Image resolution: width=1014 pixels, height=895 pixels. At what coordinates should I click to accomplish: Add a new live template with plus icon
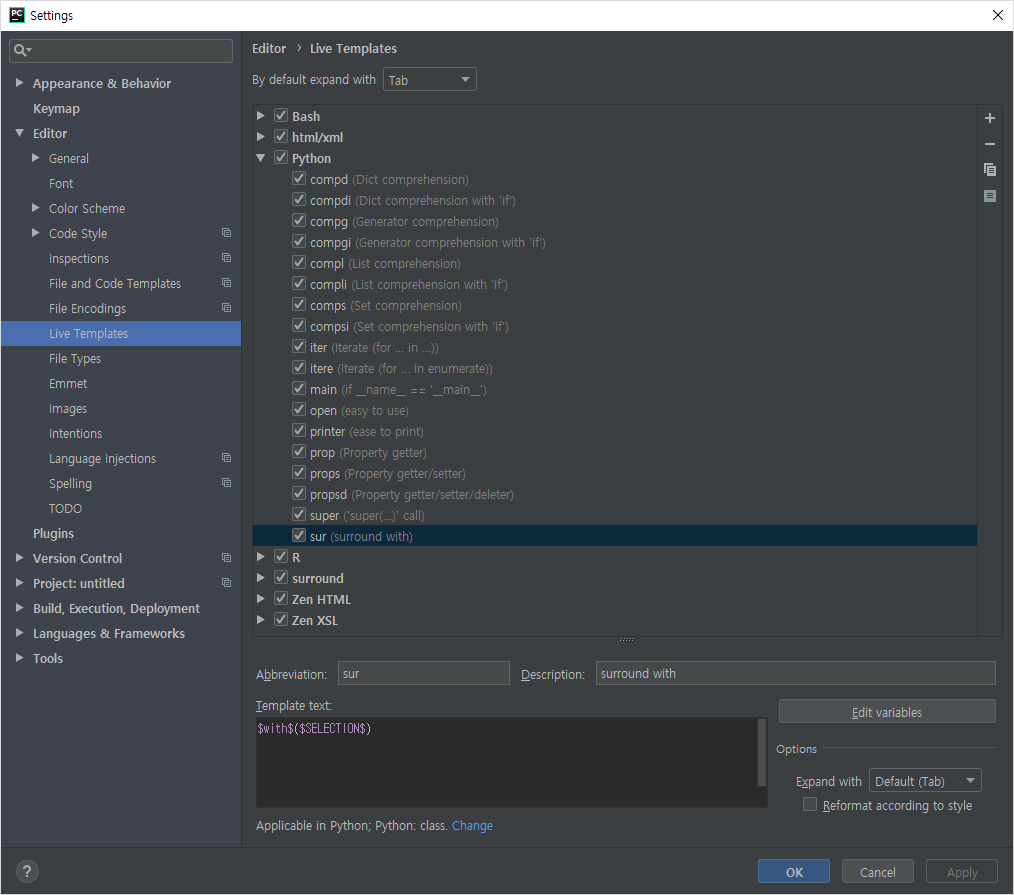point(989,117)
